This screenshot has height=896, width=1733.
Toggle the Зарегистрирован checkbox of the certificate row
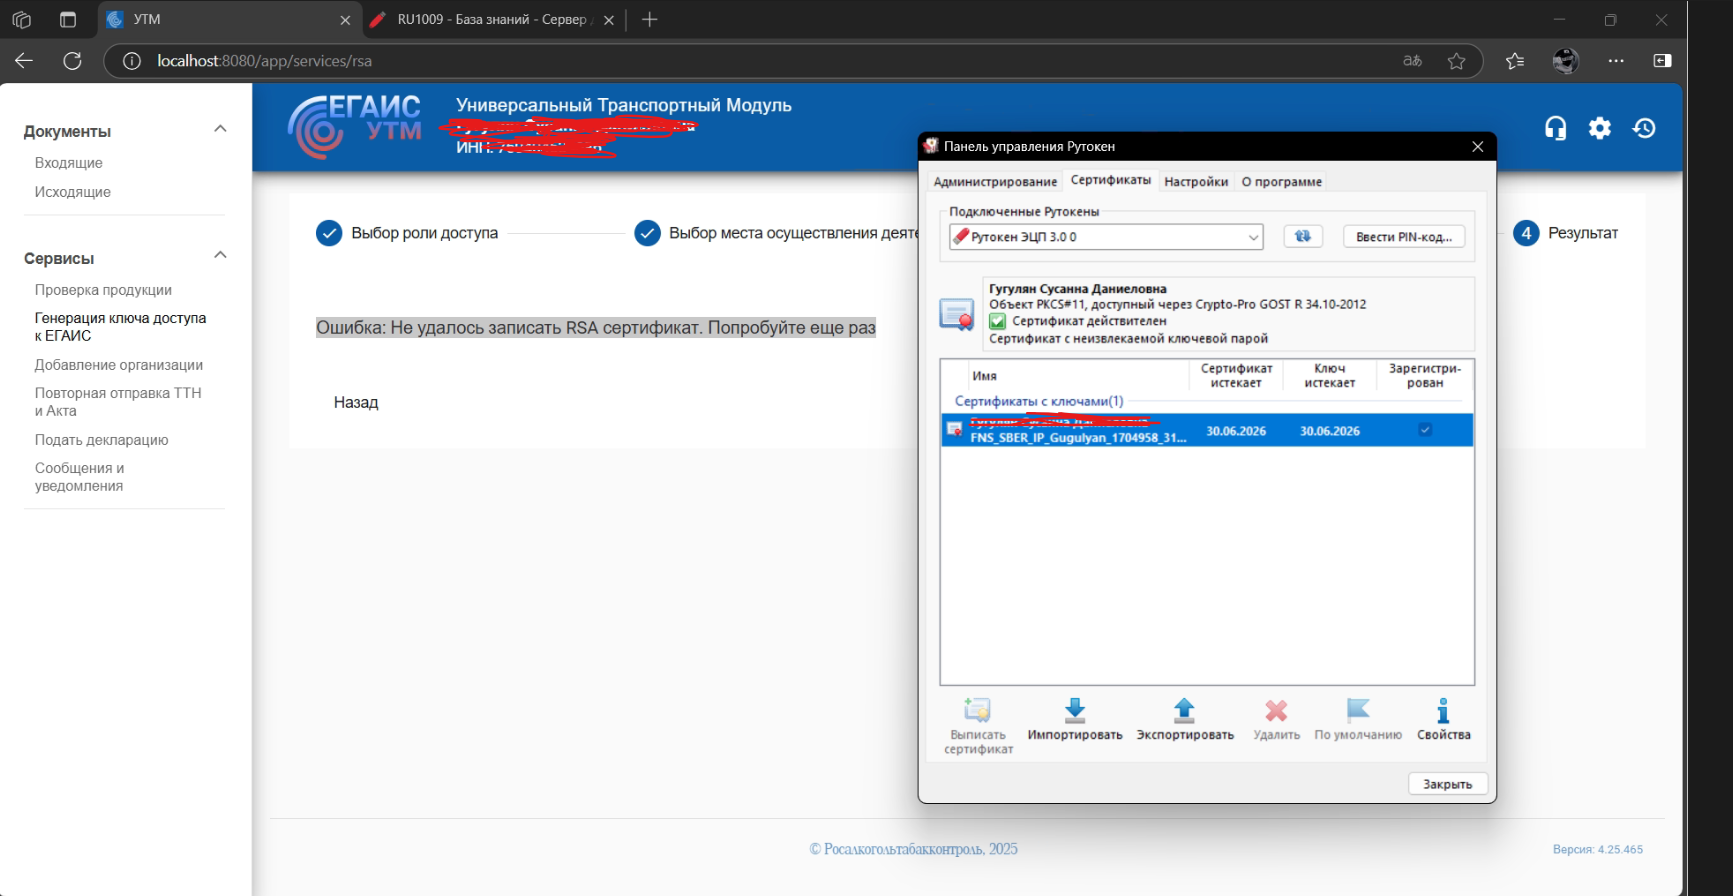[x=1425, y=430]
